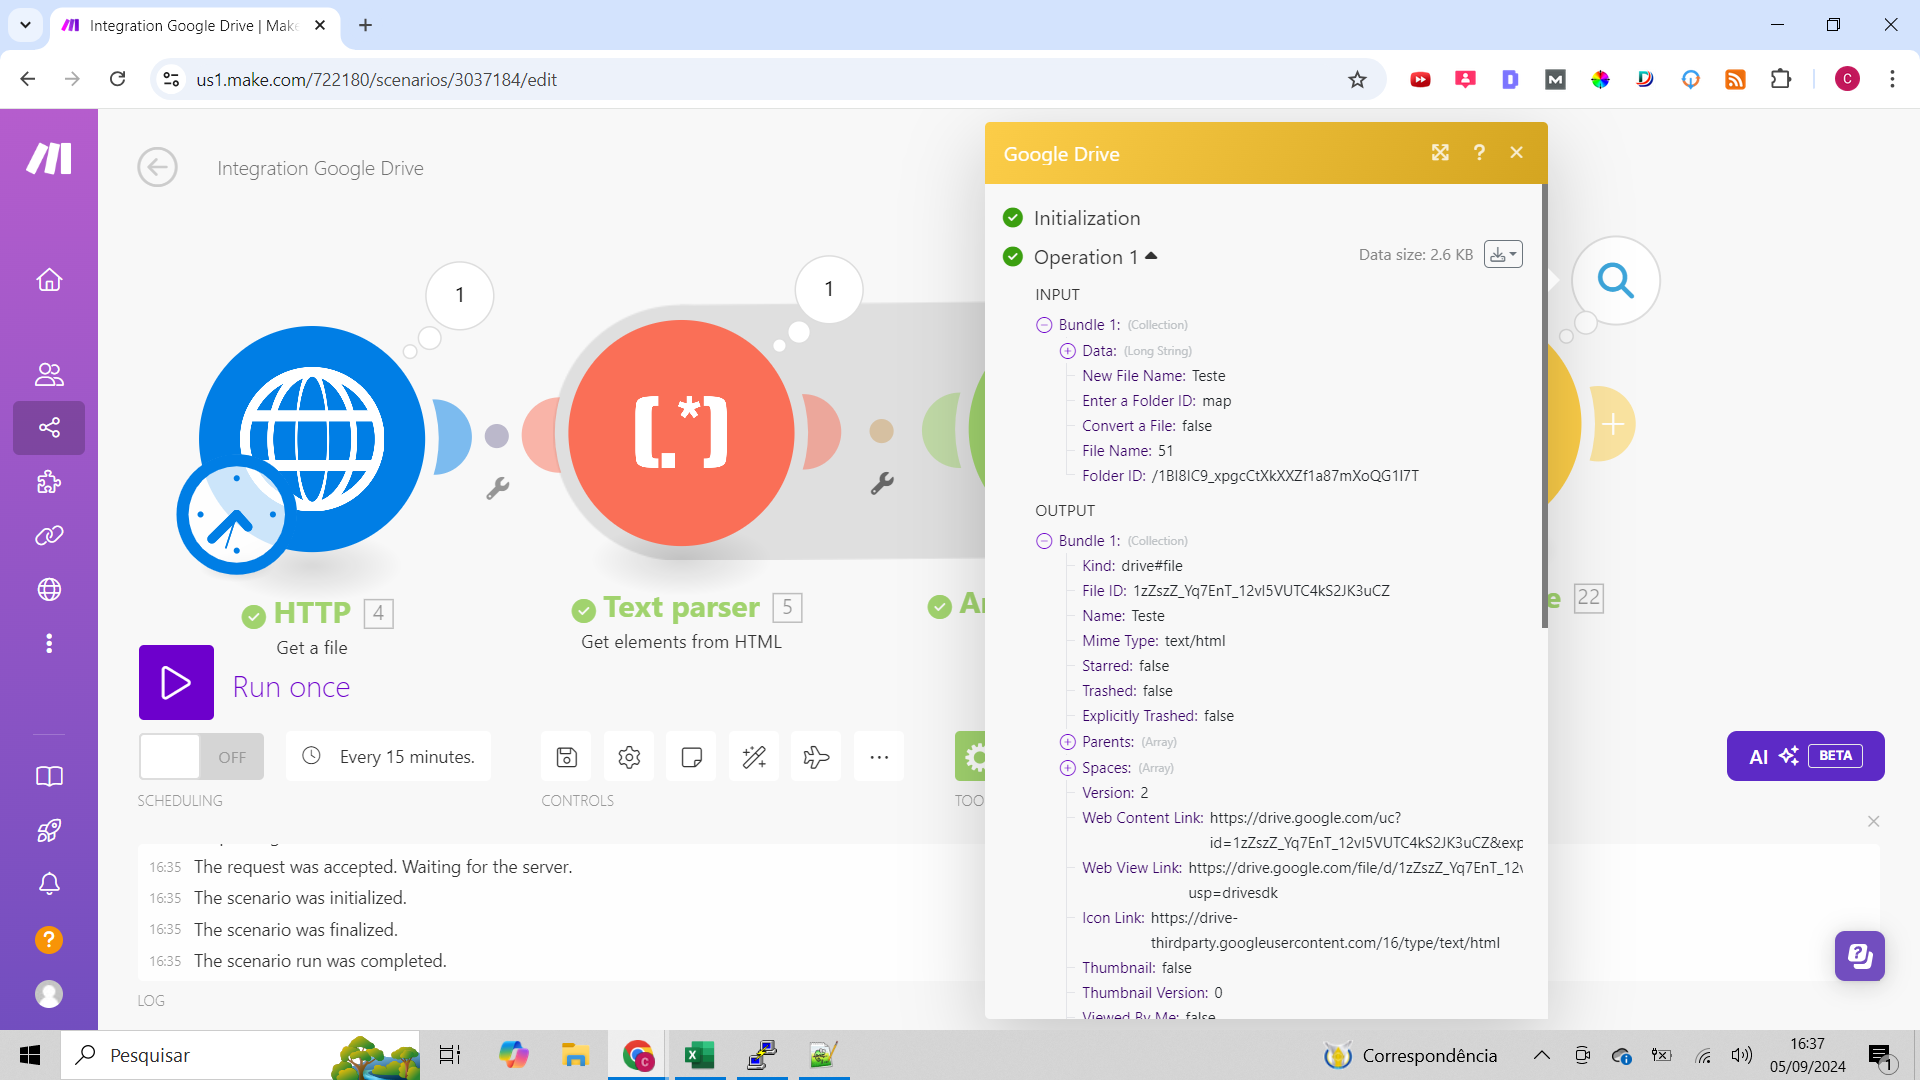Viewport: 1920px width, 1080px height.
Task: Go back using the arrow beside scenario name
Action: pyautogui.click(x=157, y=167)
